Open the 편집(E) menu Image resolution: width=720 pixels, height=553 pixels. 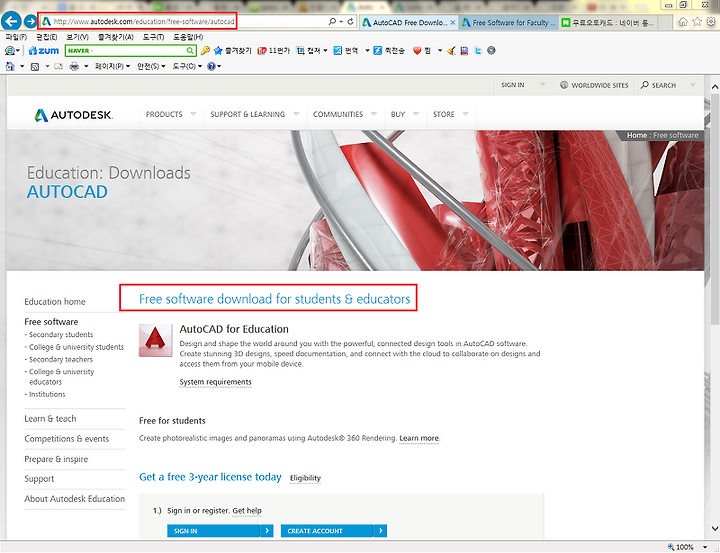(47, 37)
